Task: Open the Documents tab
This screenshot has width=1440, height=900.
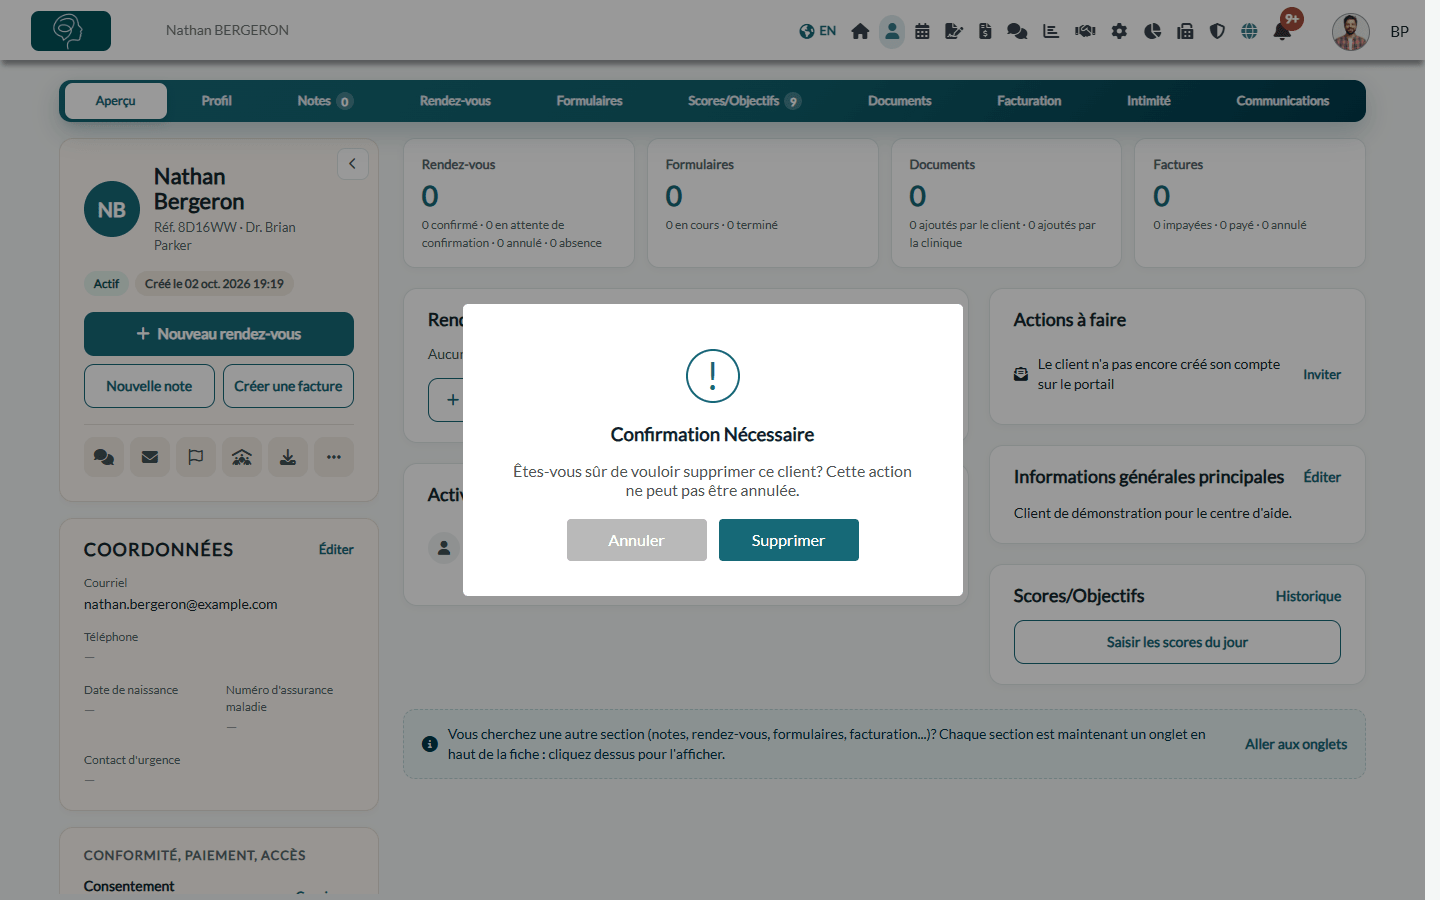Action: 899,101
